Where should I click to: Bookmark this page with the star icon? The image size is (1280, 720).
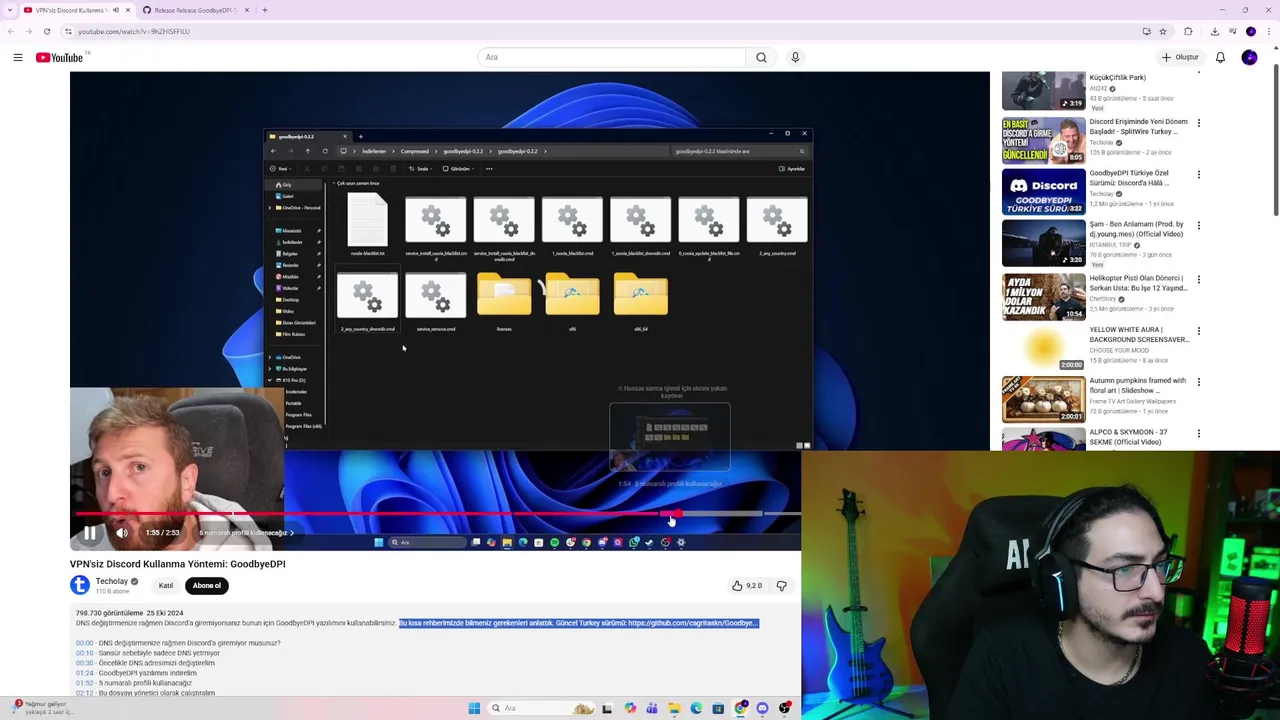(x=1163, y=31)
